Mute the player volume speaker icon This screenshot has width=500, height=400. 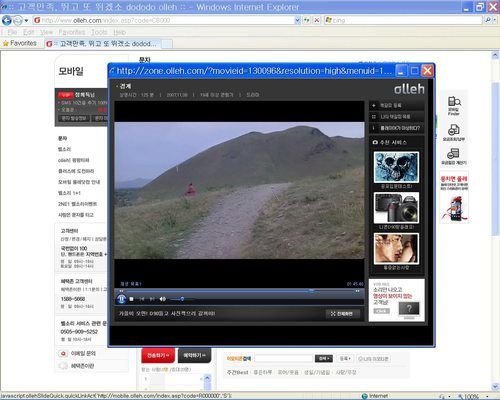click(162, 299)
